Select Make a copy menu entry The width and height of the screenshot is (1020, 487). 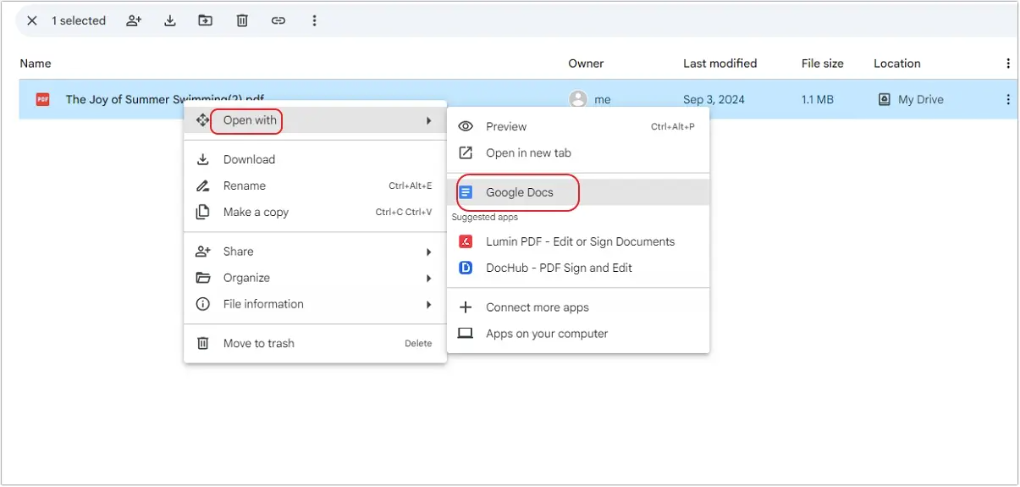click(x=315, y=212)
